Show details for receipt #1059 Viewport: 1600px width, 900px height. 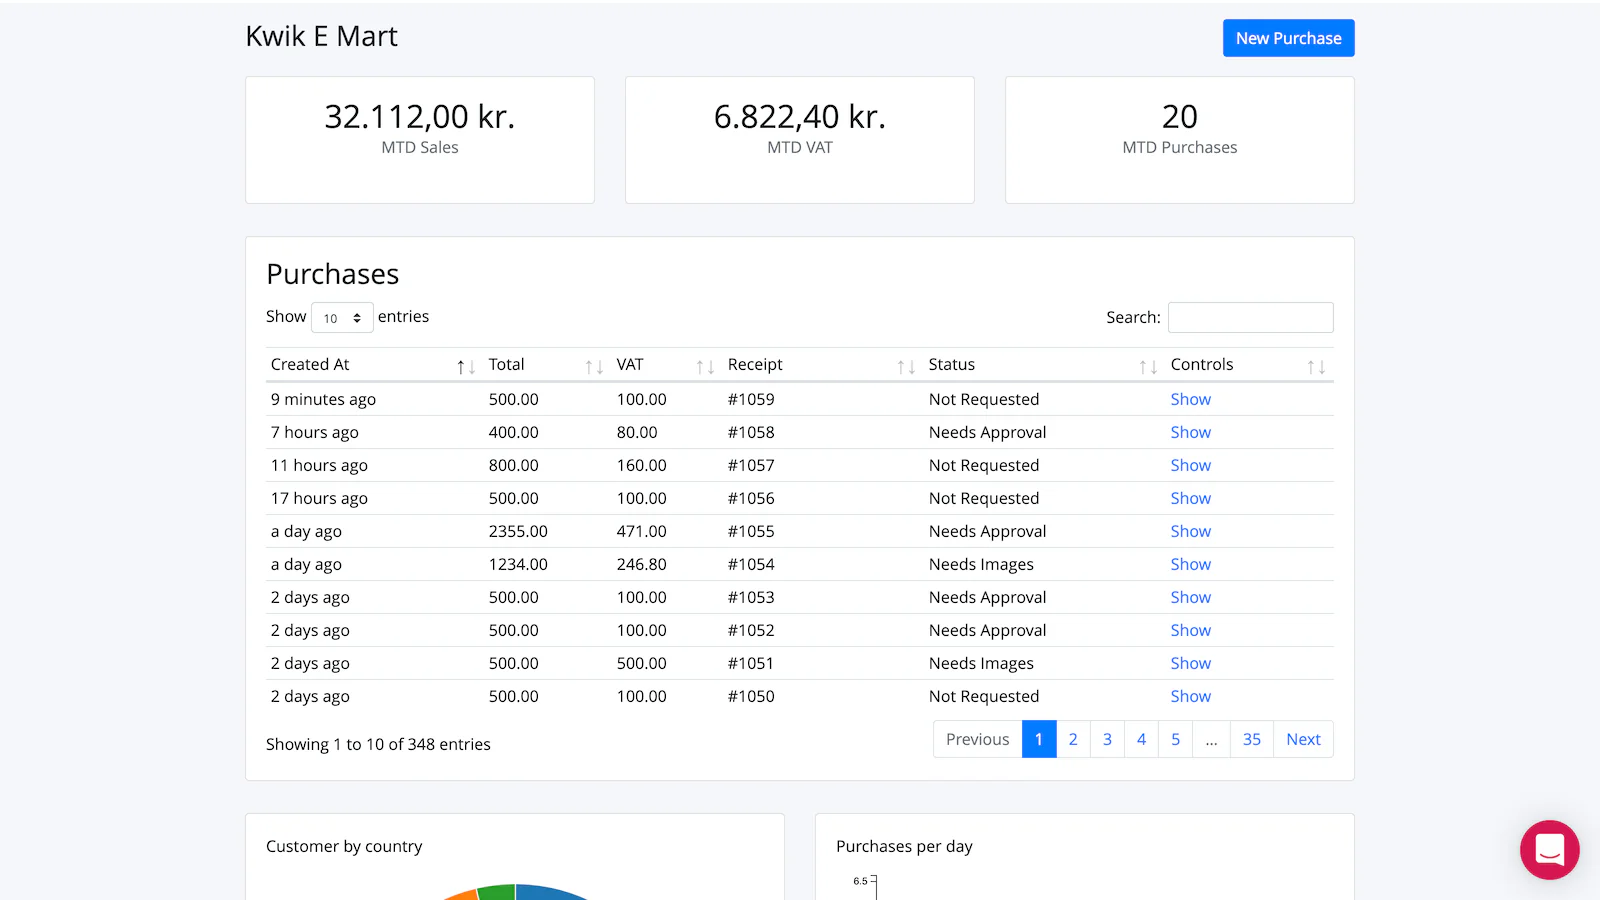[x=1190, y=399]
